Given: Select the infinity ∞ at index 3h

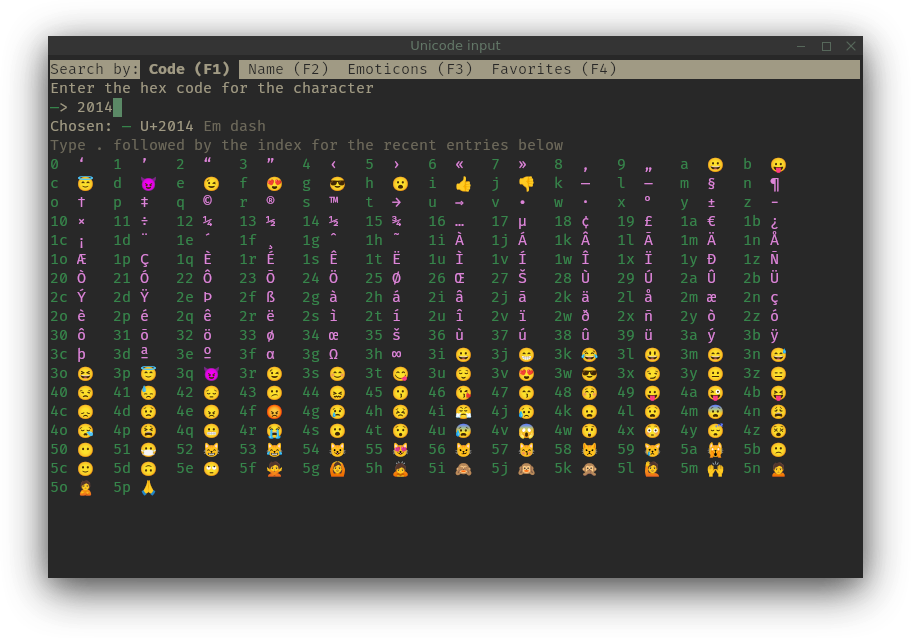Looking at the screenshot, I should tap(396, 354).
